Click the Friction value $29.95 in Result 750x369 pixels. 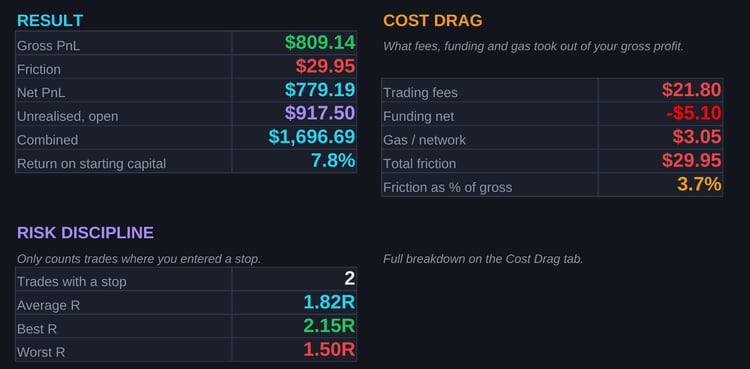point(325,66)
